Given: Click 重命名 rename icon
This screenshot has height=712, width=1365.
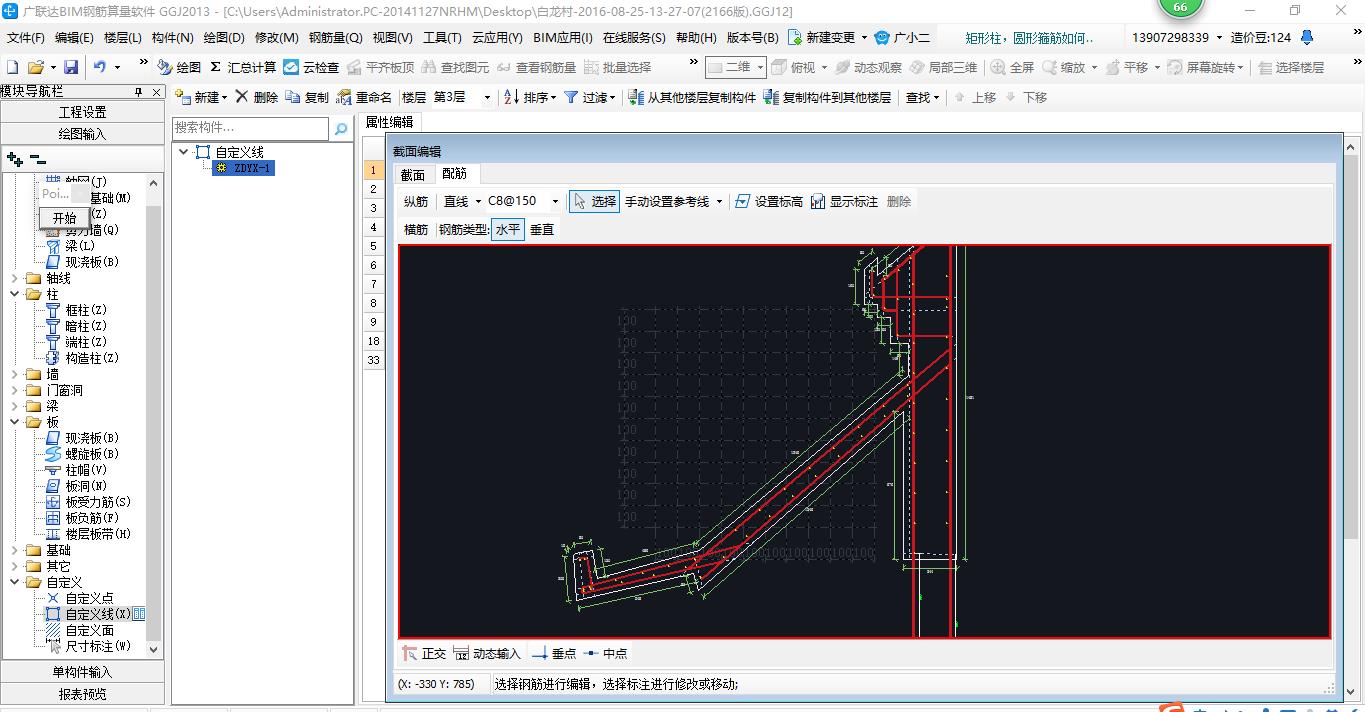Looking at the screenshot, I should 365,97.
